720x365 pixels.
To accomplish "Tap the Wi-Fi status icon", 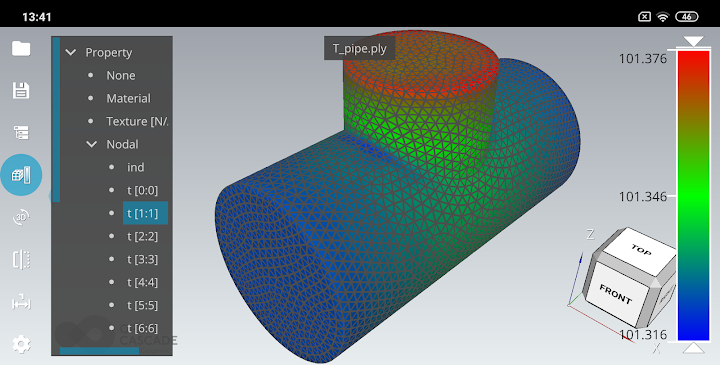I will [x=663, y=17].
